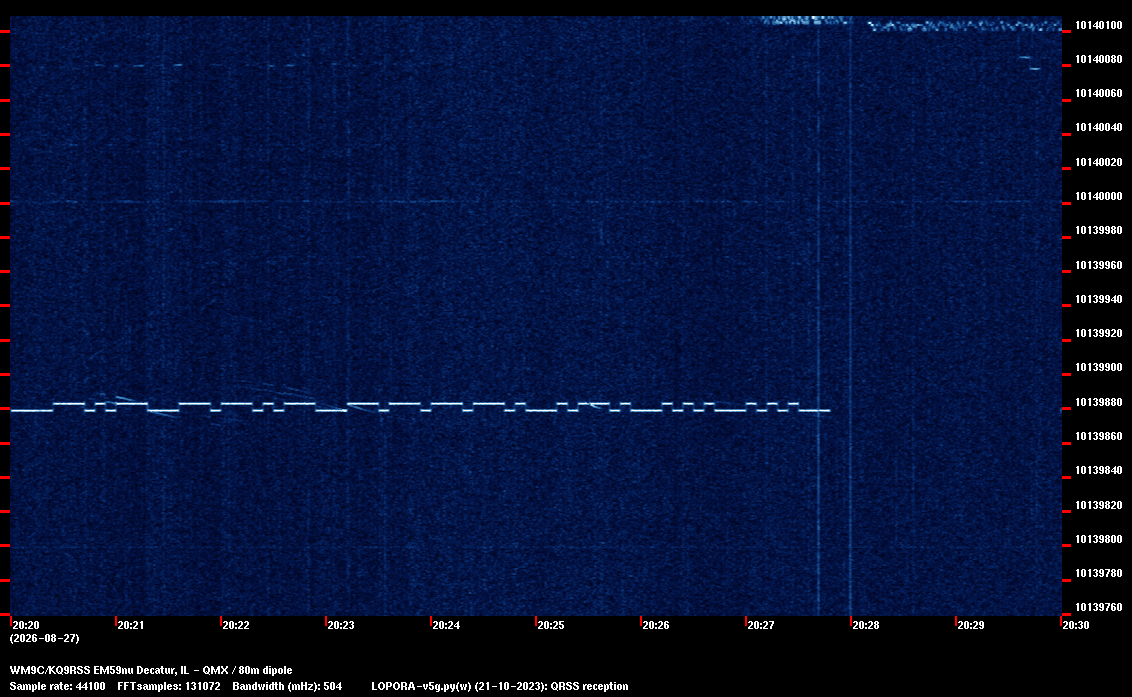Click the Sample rate: 44100 text
Viewport: 1132px width, 697px height.
click(57, 686)
